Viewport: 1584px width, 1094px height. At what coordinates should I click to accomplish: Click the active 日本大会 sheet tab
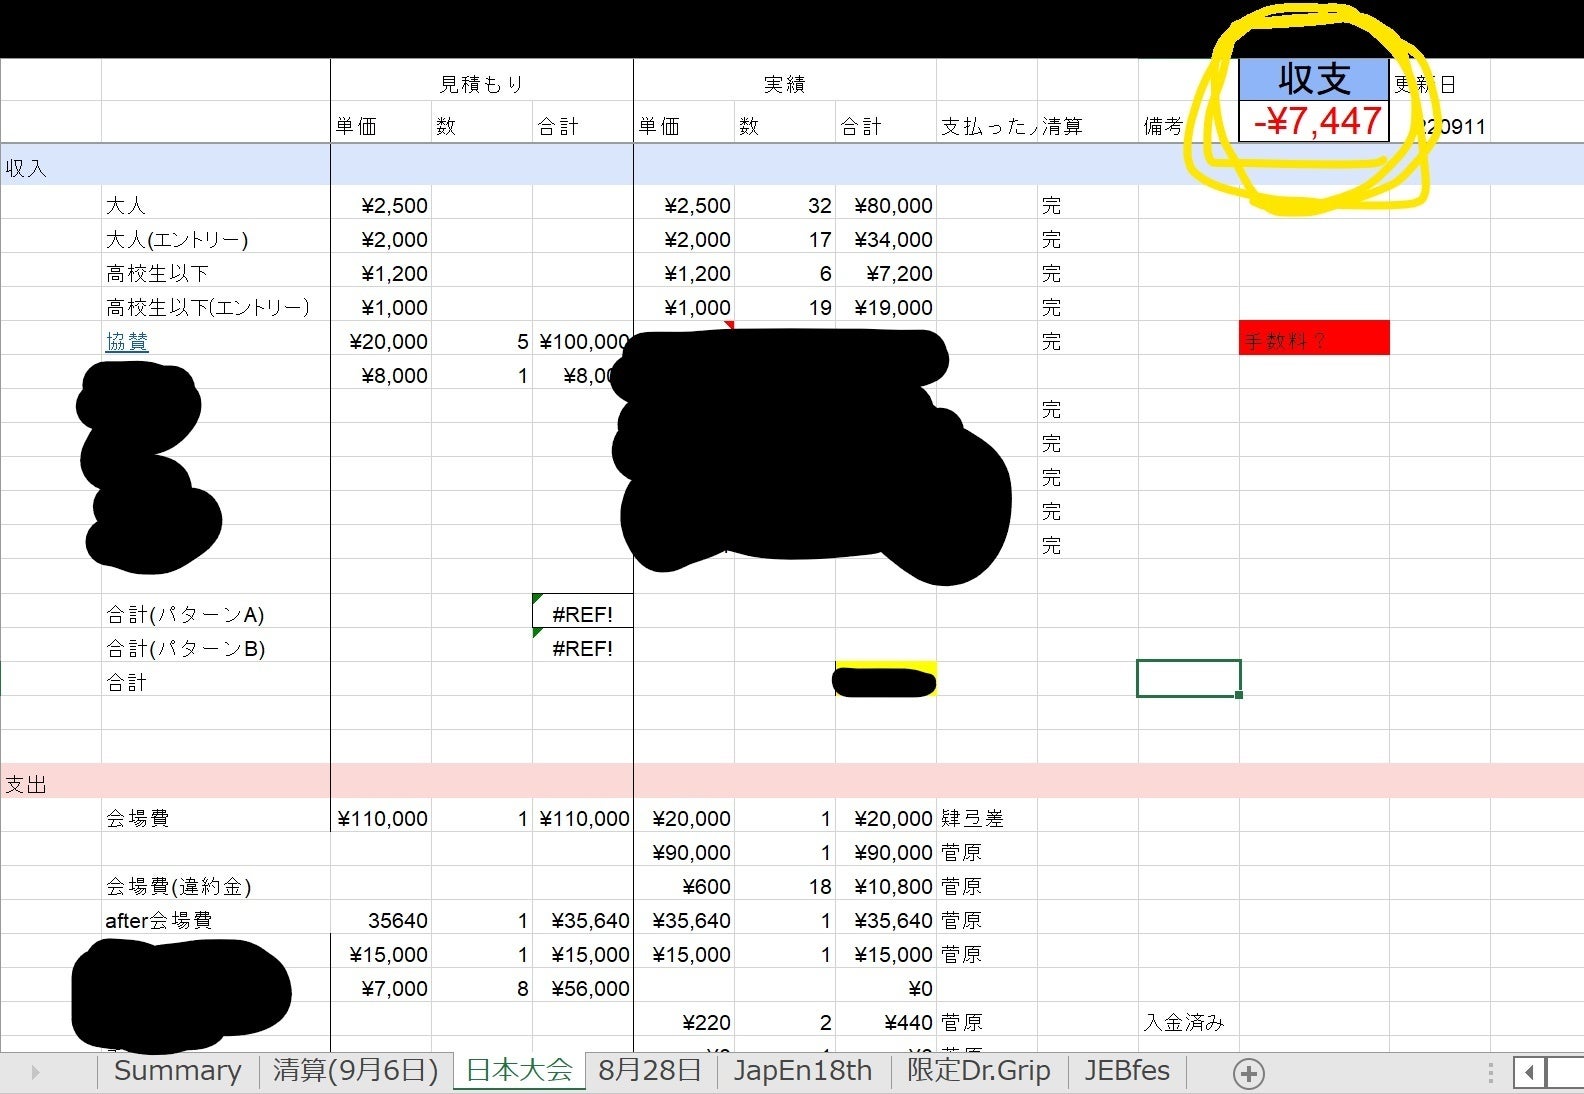[x=519, y=1071]
